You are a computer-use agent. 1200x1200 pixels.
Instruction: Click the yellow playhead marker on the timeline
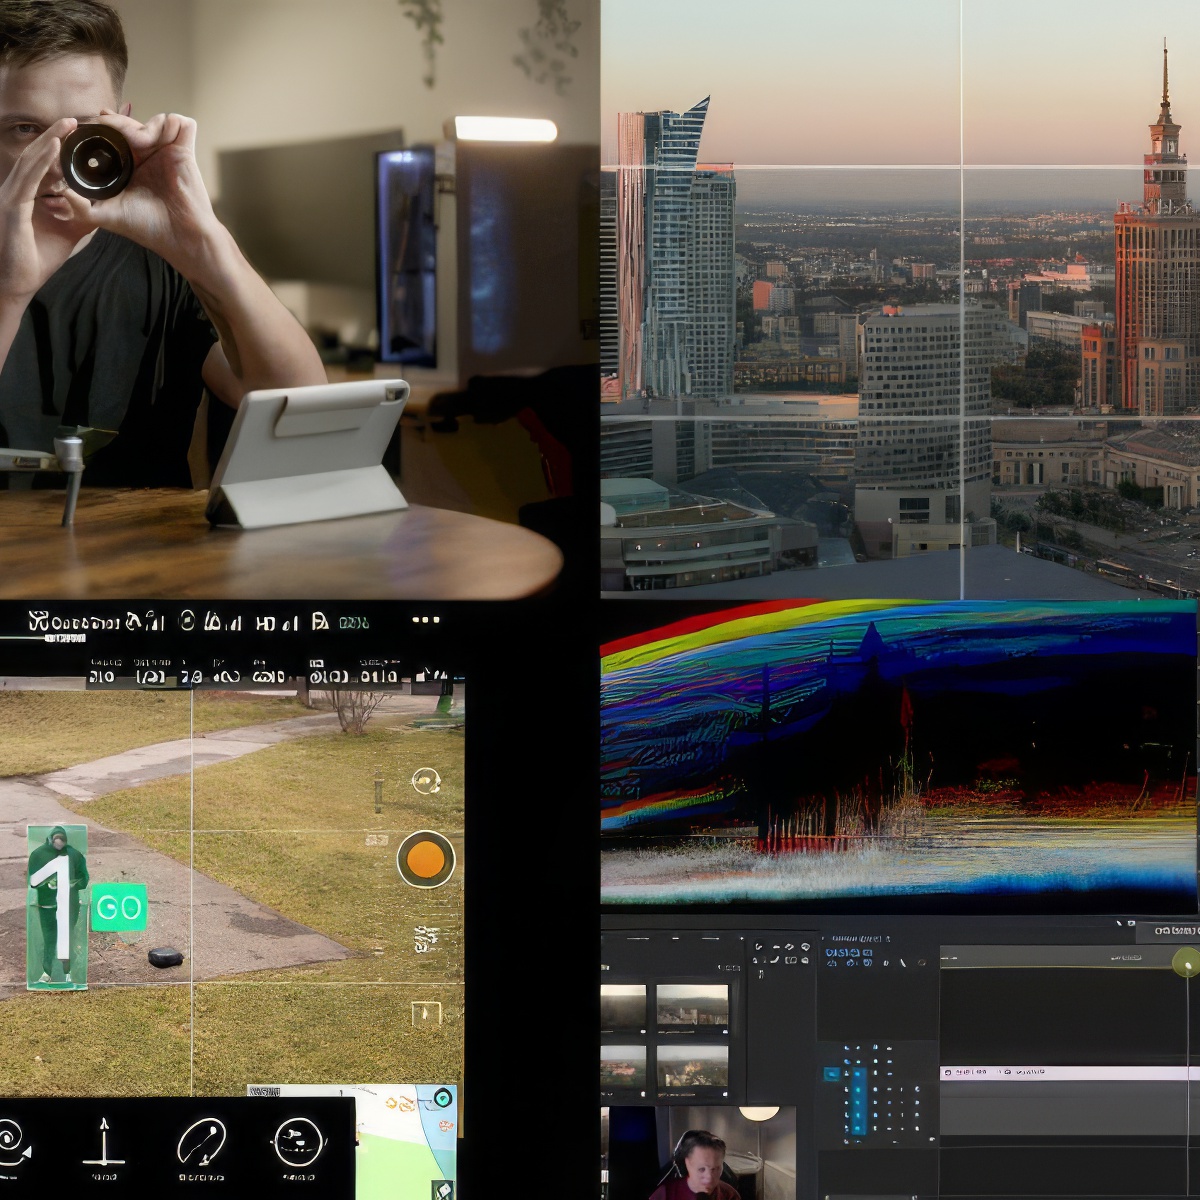pos(1185,964)
